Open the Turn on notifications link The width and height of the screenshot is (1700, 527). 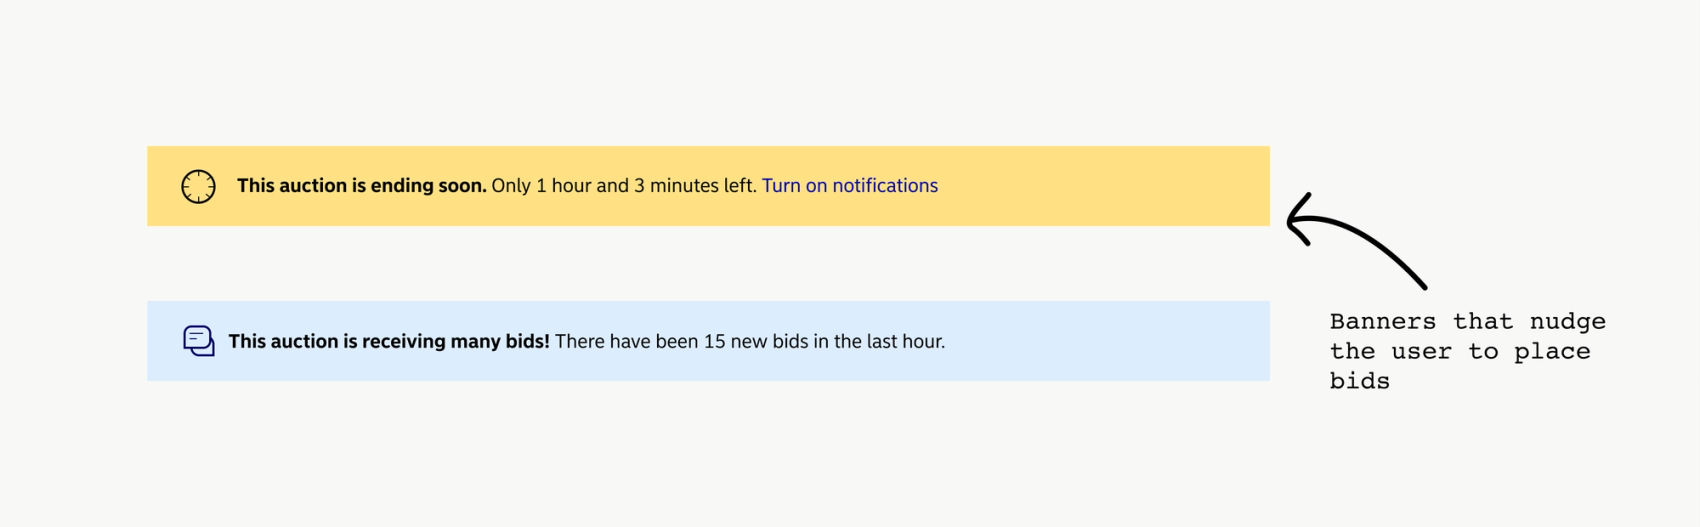[x=850, y=186]
